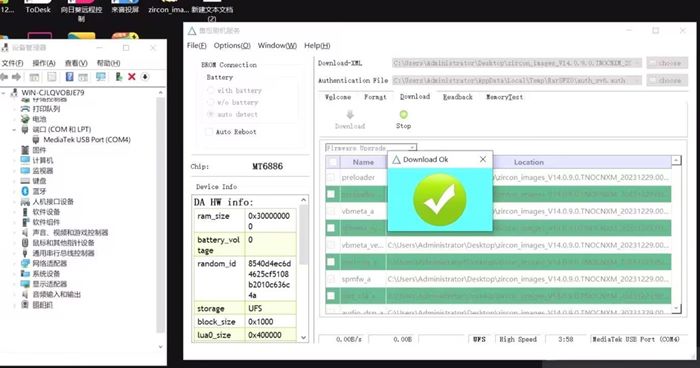700x368 pixels.
Task: Toggle the preloader row checkbox
Action: tap(331, 177)
